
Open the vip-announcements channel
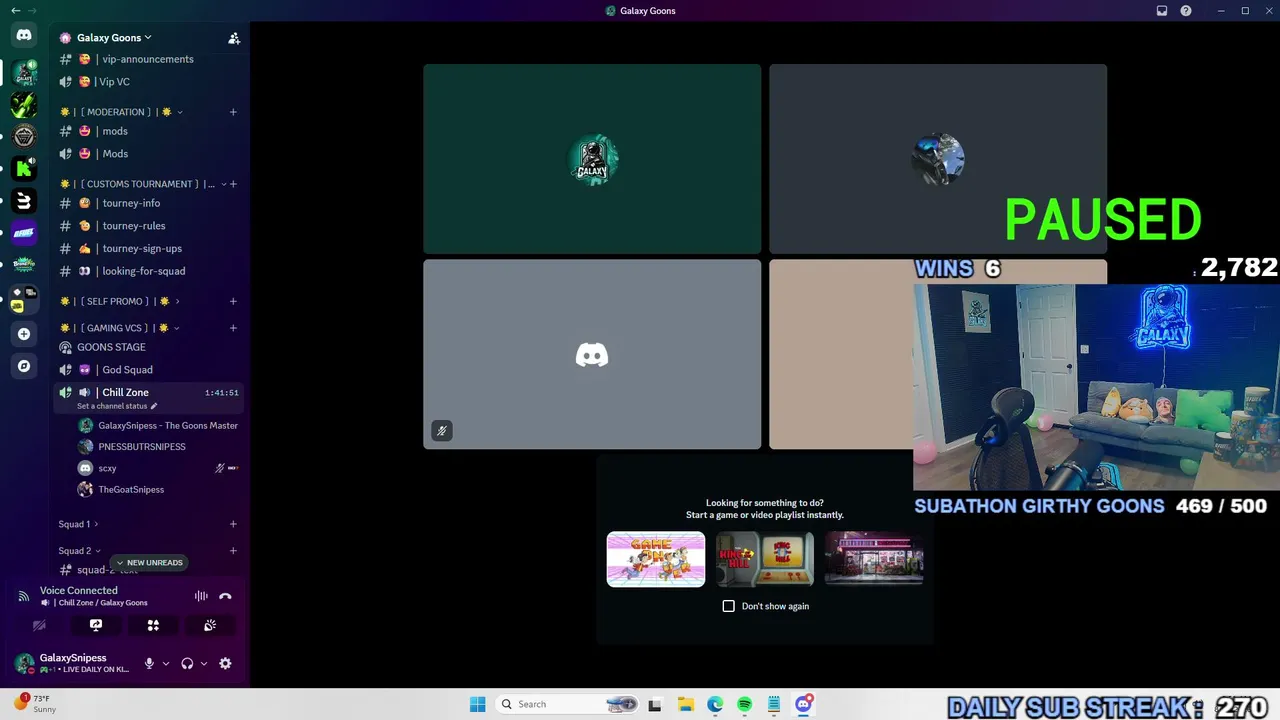pyautogui.click(x=148, y=59)
